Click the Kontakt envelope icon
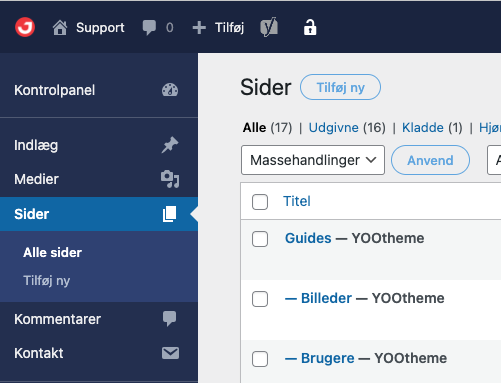The width and height of the screenshot is (501, 383). tap(170, 353)
